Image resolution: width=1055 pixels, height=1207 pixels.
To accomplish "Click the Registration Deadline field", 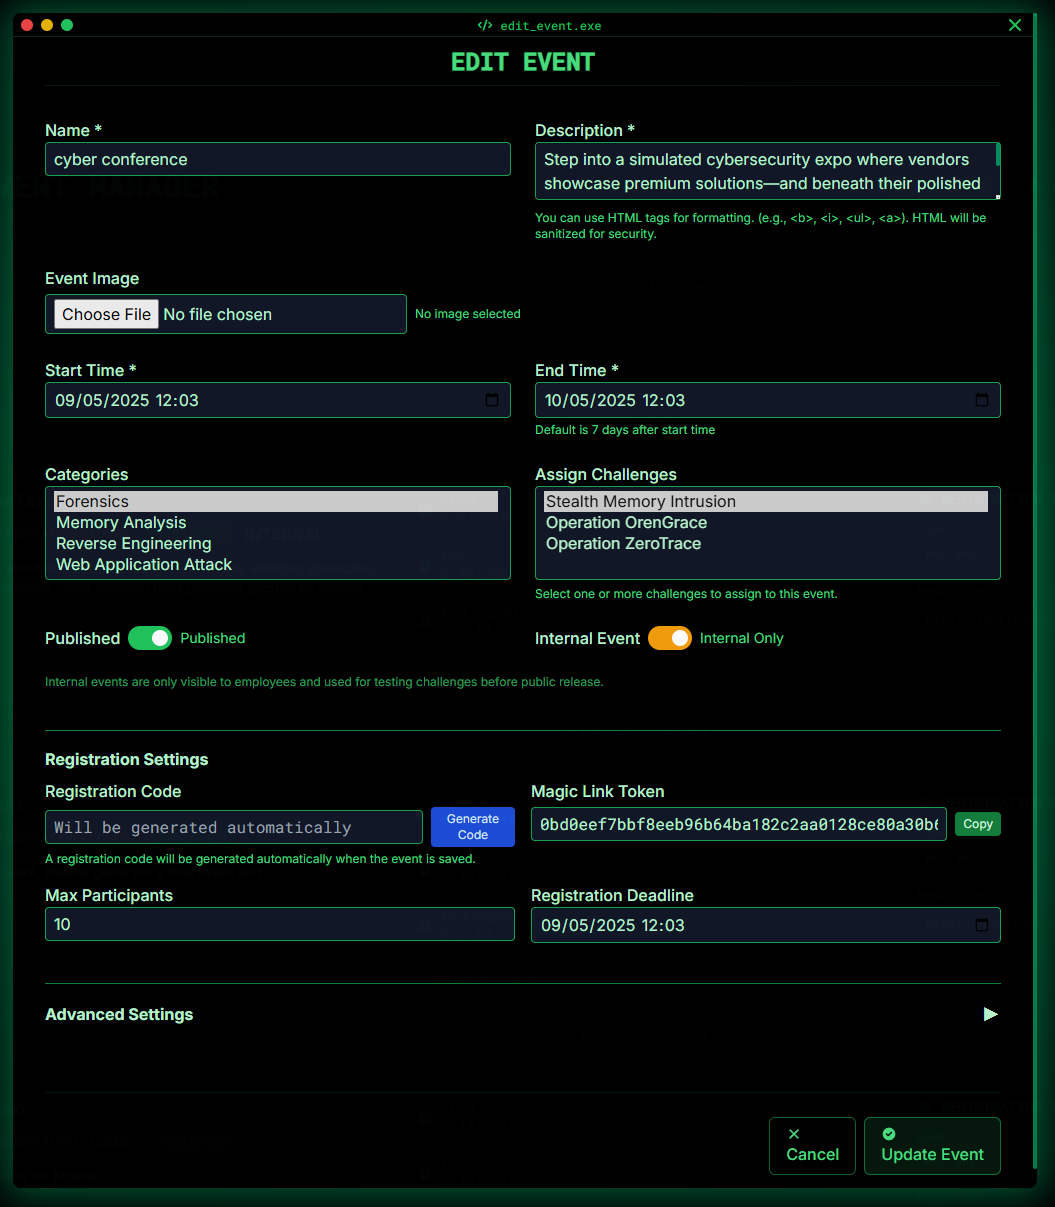I will 766,925.
